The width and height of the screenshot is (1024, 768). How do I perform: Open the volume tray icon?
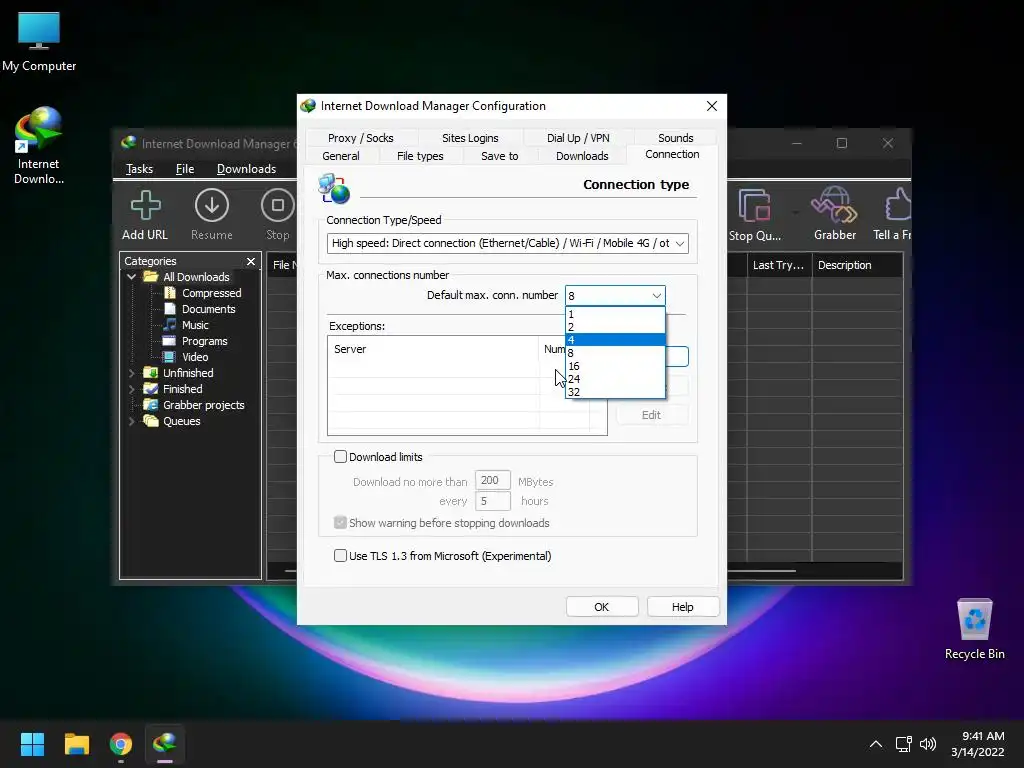coord(927,744)
